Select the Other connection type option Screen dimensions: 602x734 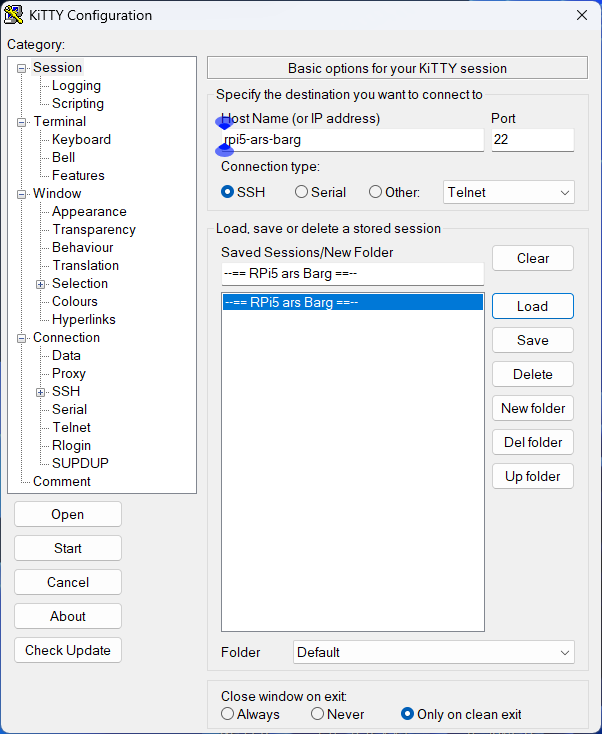point(376,192)
